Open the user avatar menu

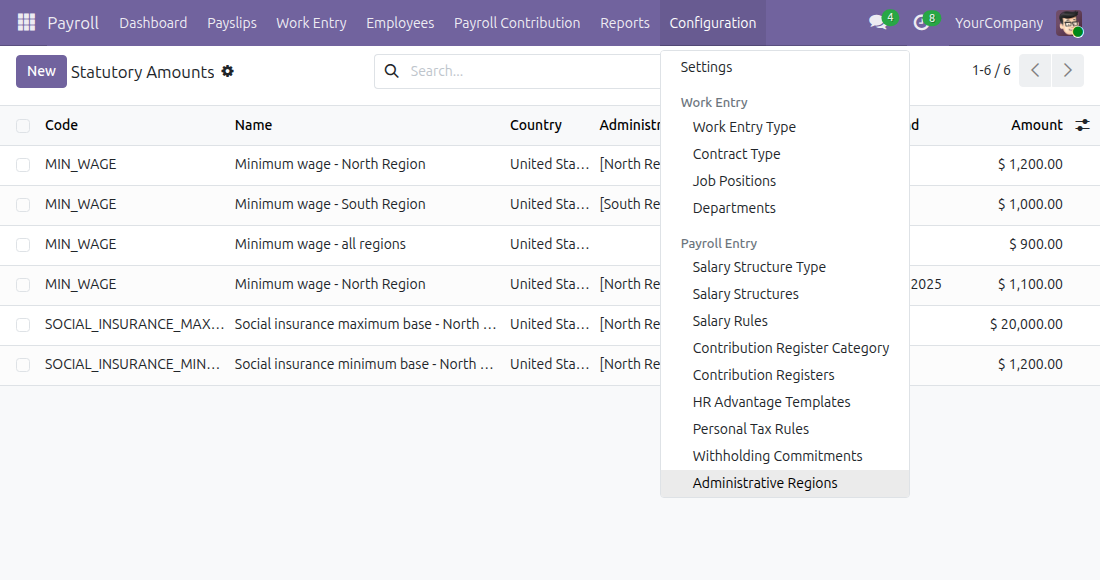point(1069,22)
